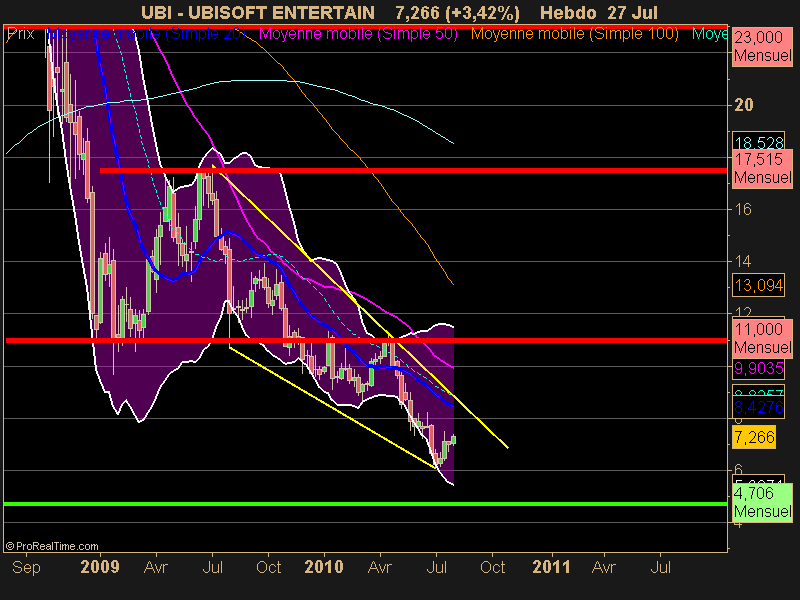
Task: Click the 8,4276 blue moving average value
Action: (759, 407)
